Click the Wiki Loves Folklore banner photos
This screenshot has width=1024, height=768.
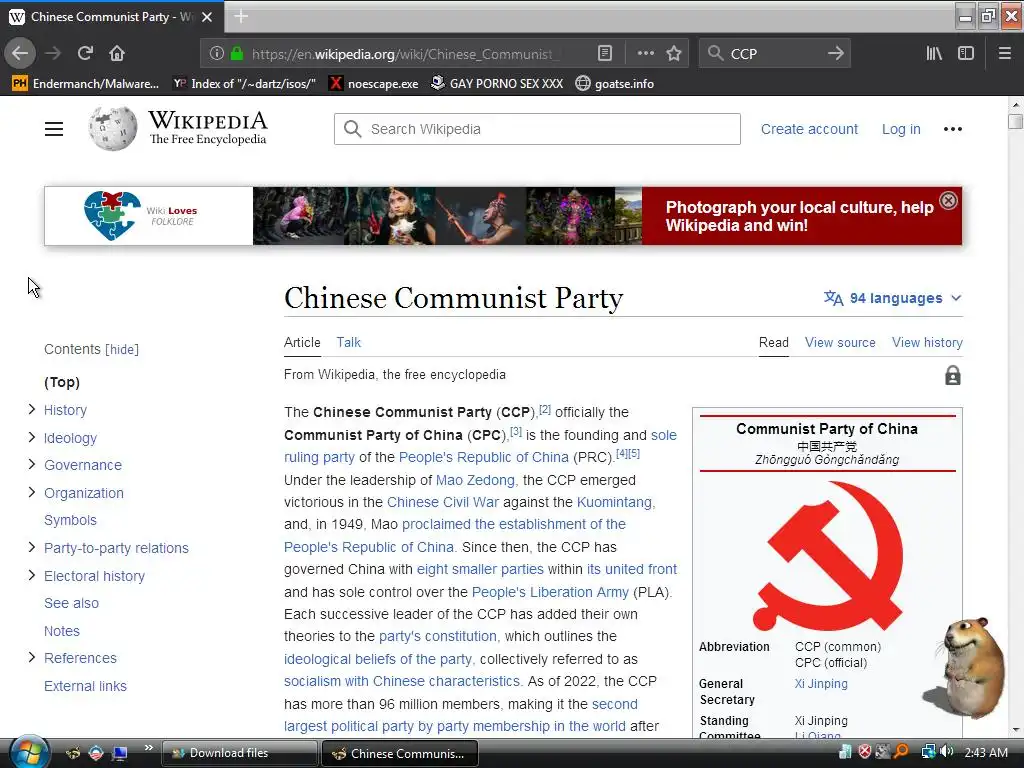447,216
